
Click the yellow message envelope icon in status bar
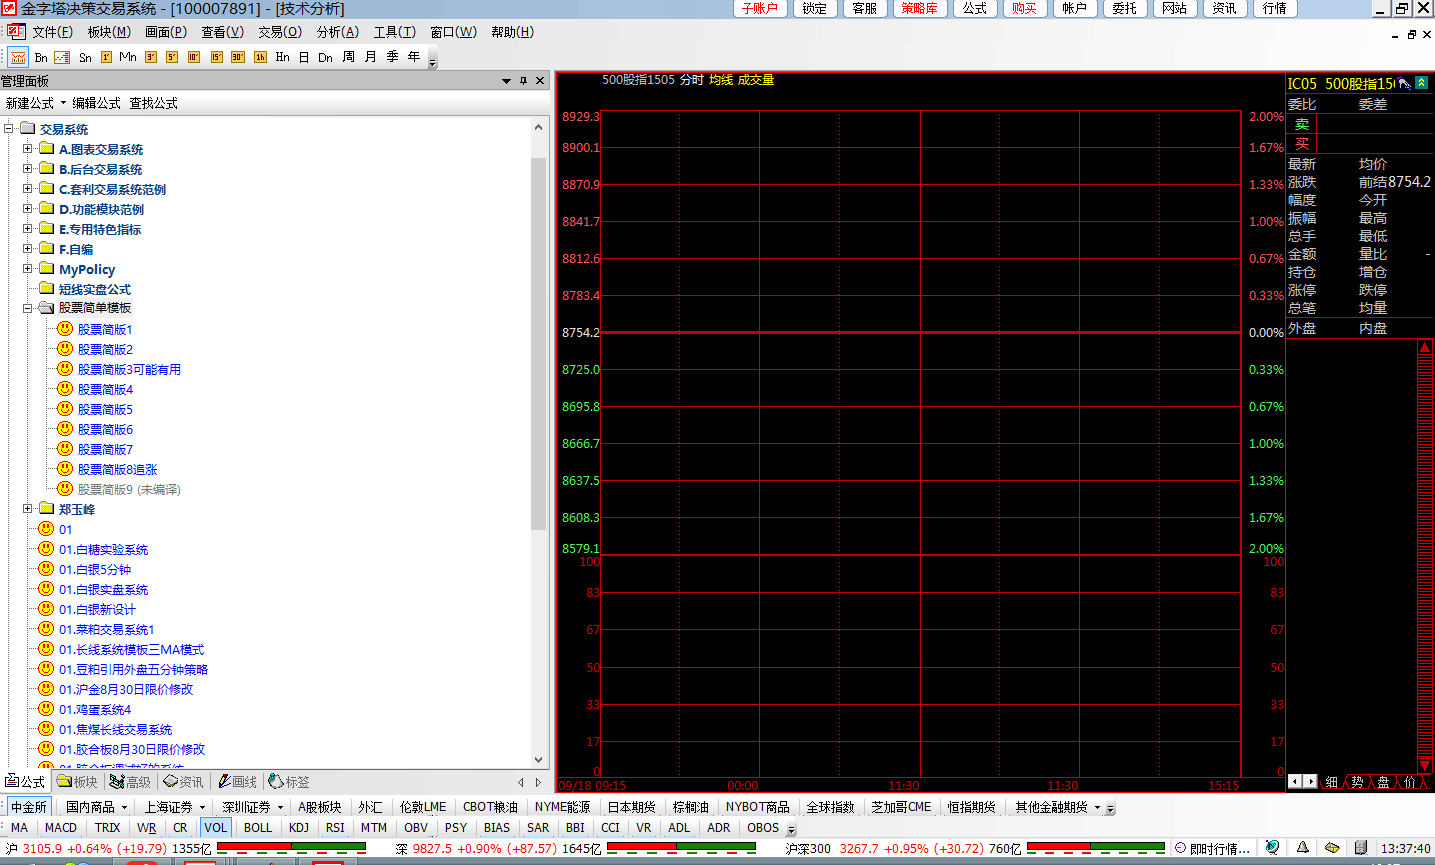coord(1332,847)
